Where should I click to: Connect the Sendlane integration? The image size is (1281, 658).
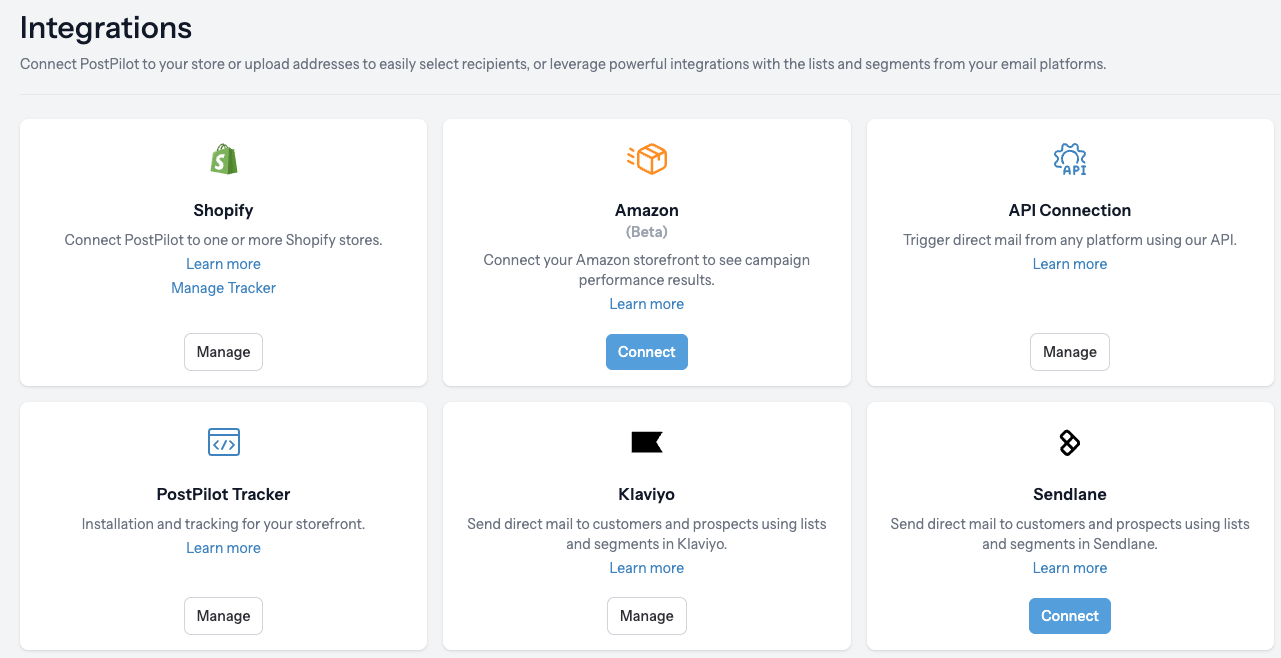[x=1070, y=616]
